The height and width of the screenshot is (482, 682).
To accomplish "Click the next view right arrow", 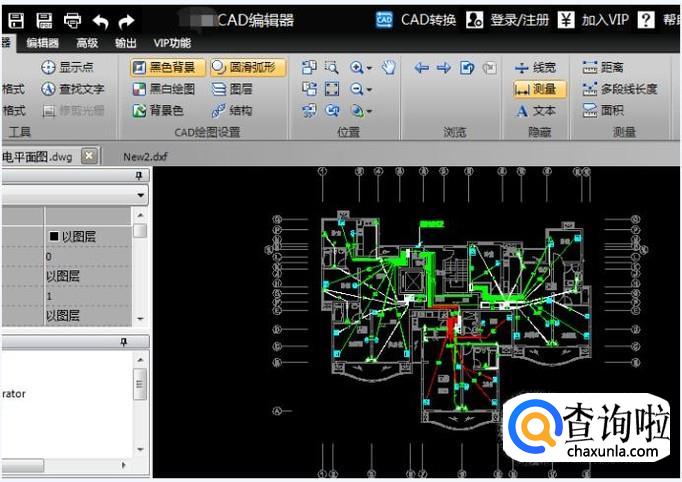I will tap(444, 67).
